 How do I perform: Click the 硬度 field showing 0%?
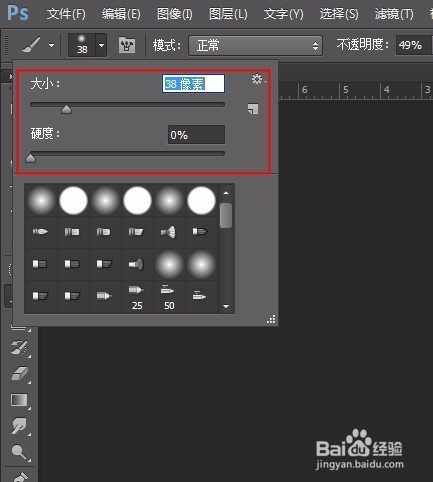tap(196, 135)
